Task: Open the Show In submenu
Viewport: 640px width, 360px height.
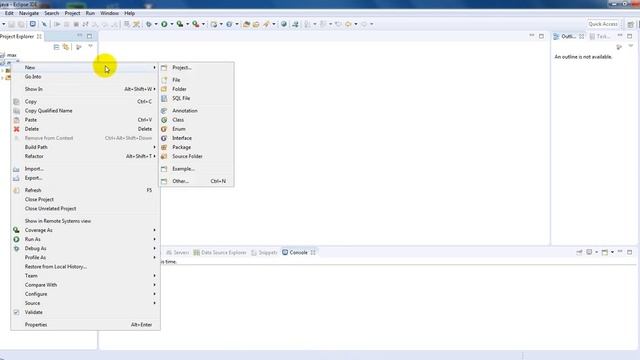Action: pos(85,89)
